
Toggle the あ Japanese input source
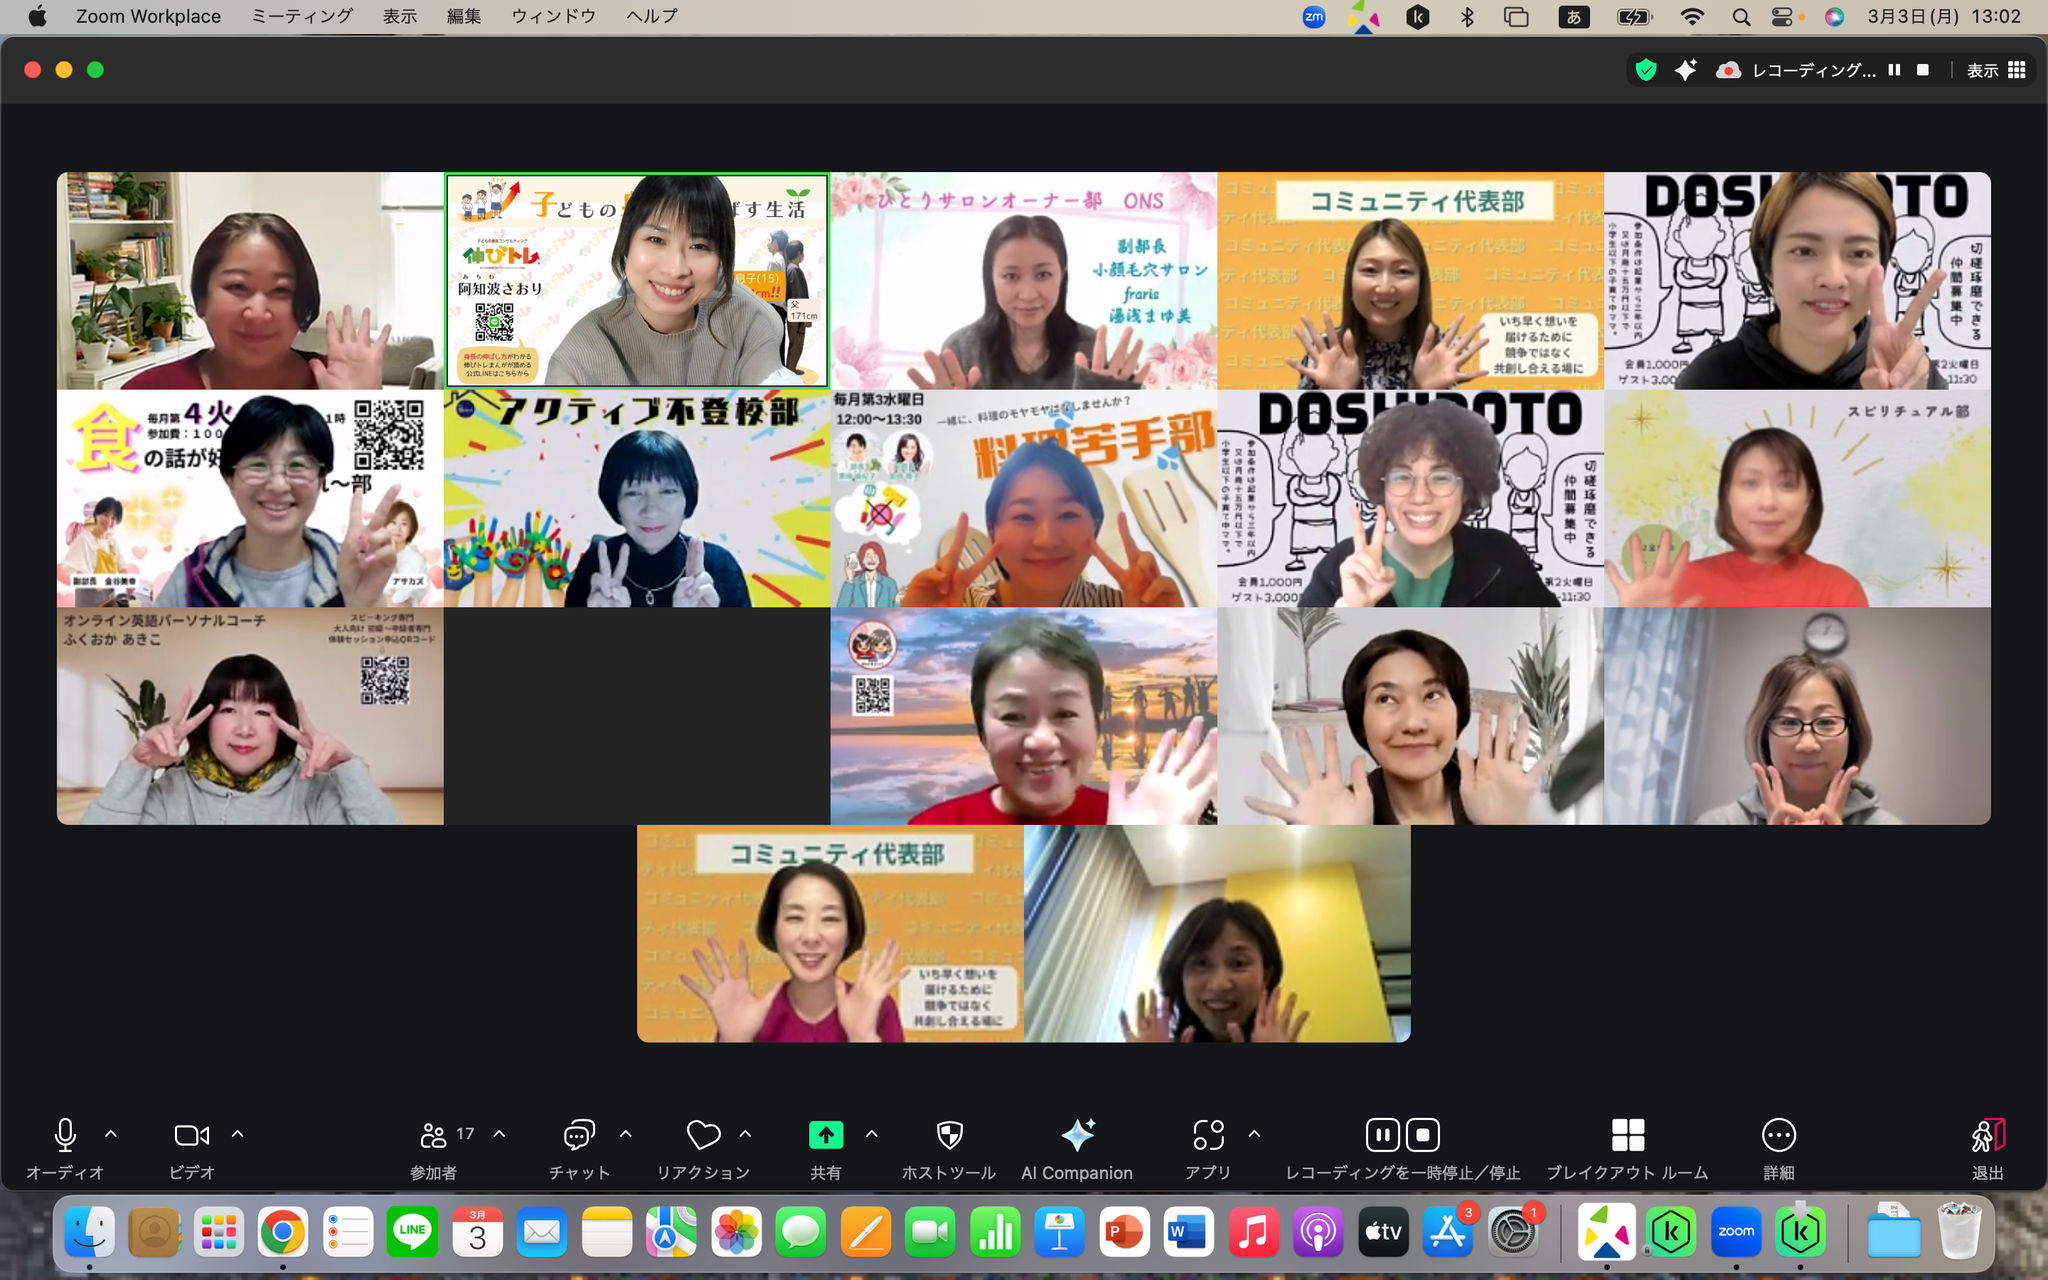pos(1574,16)
